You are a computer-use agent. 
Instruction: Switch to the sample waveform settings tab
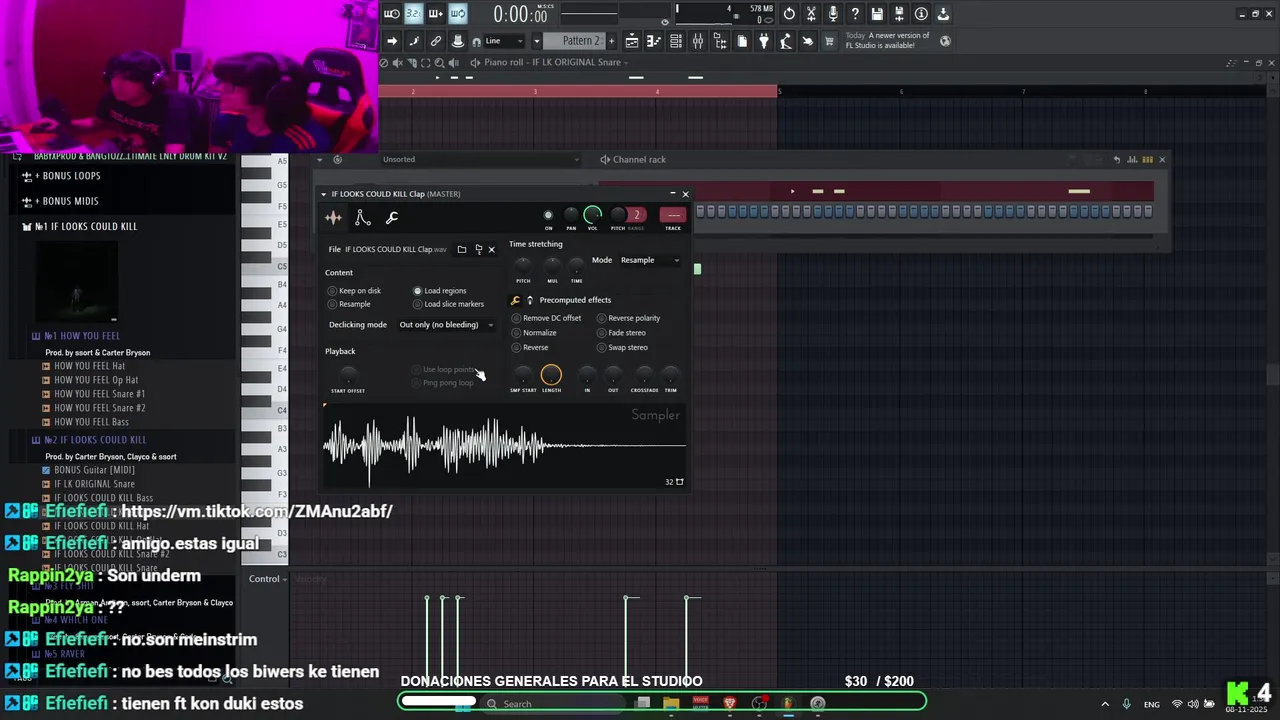[x=333, y=218]
